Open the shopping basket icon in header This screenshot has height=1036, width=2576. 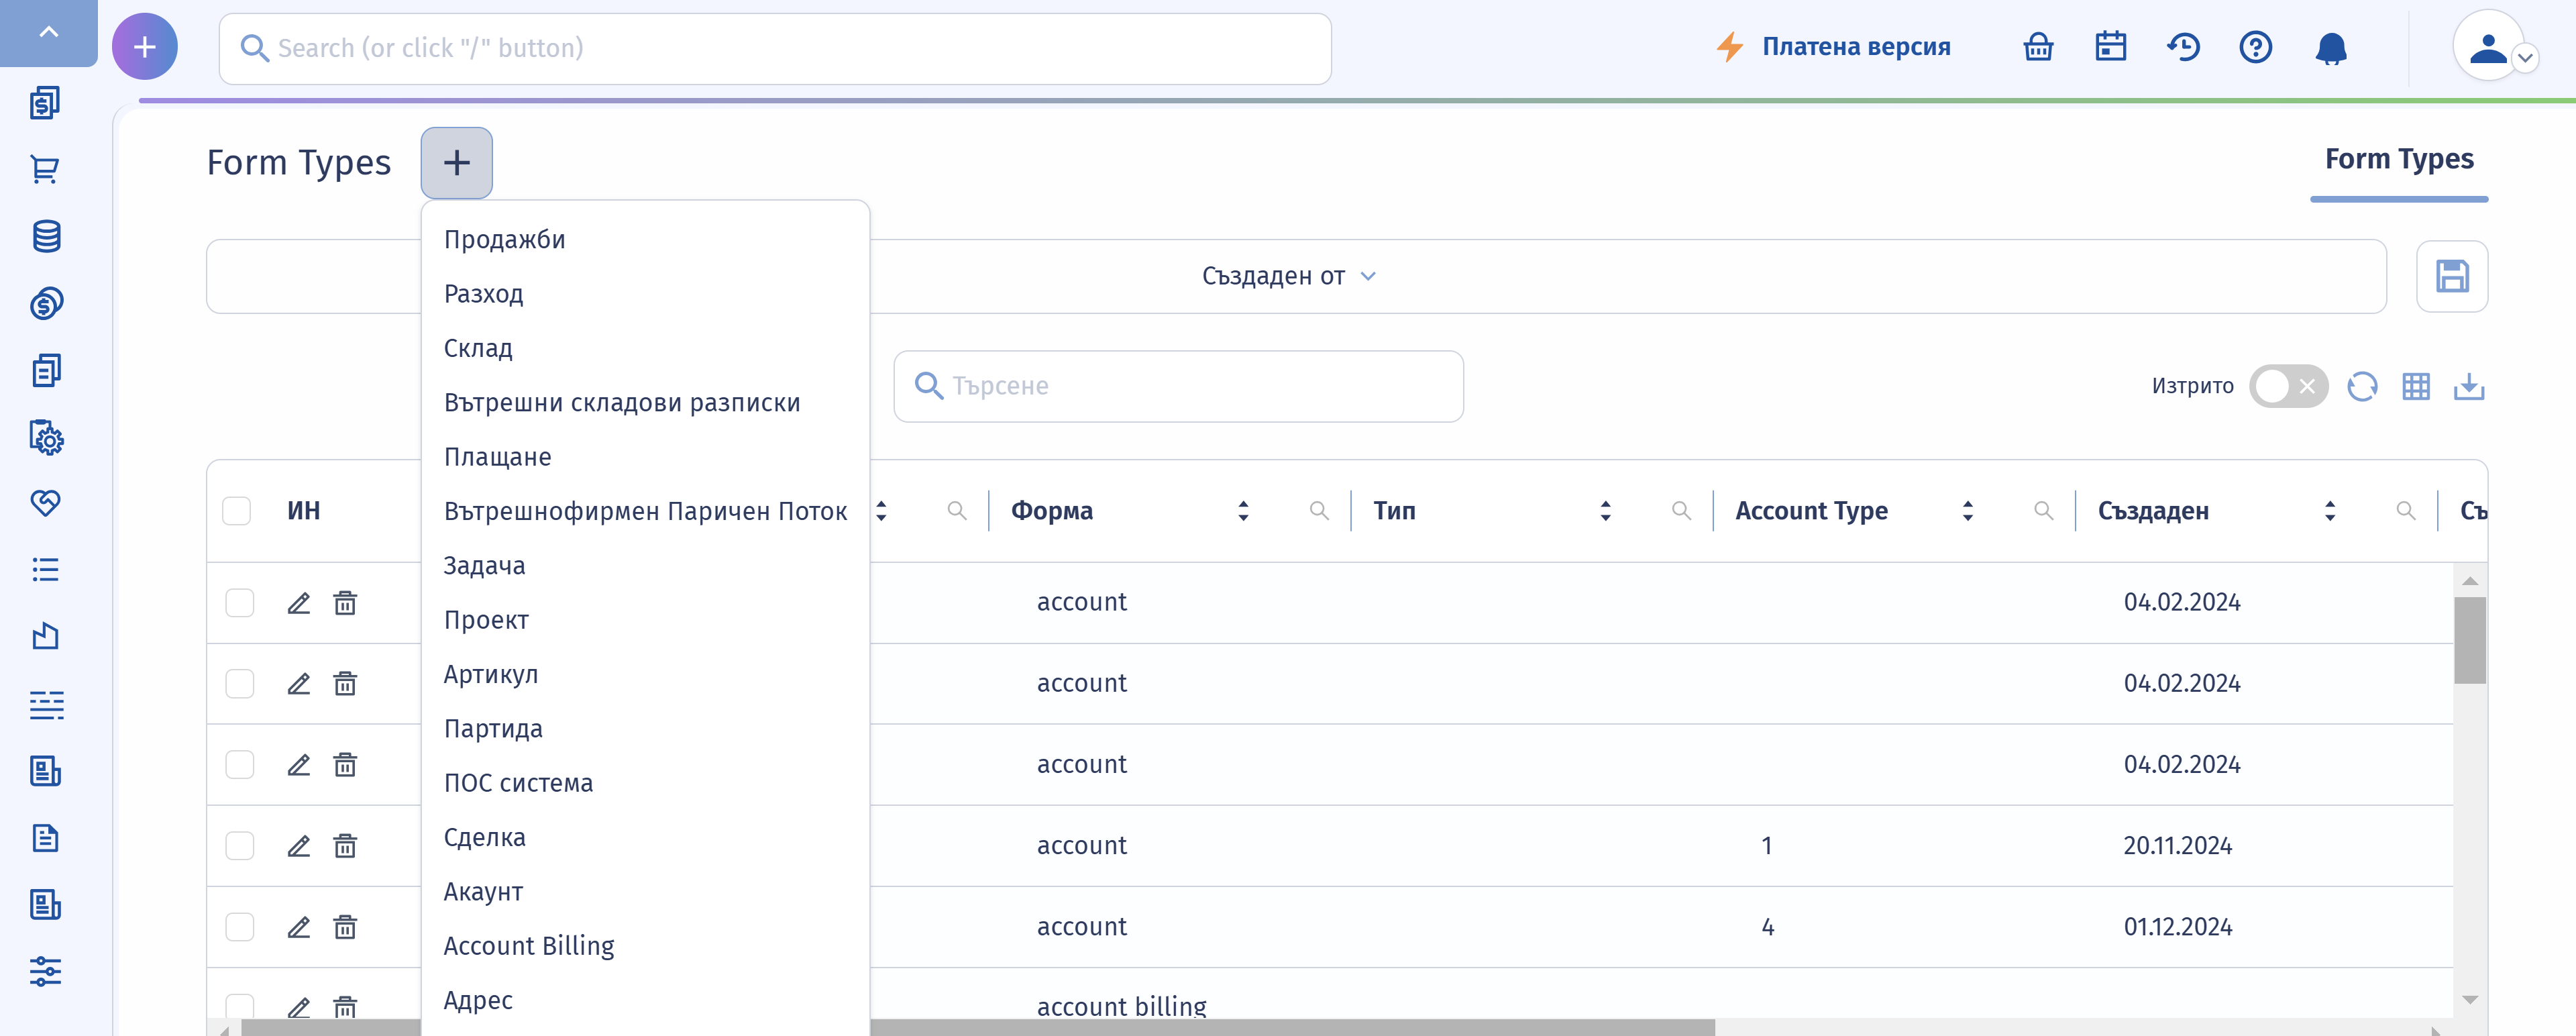coord(2038,47)
